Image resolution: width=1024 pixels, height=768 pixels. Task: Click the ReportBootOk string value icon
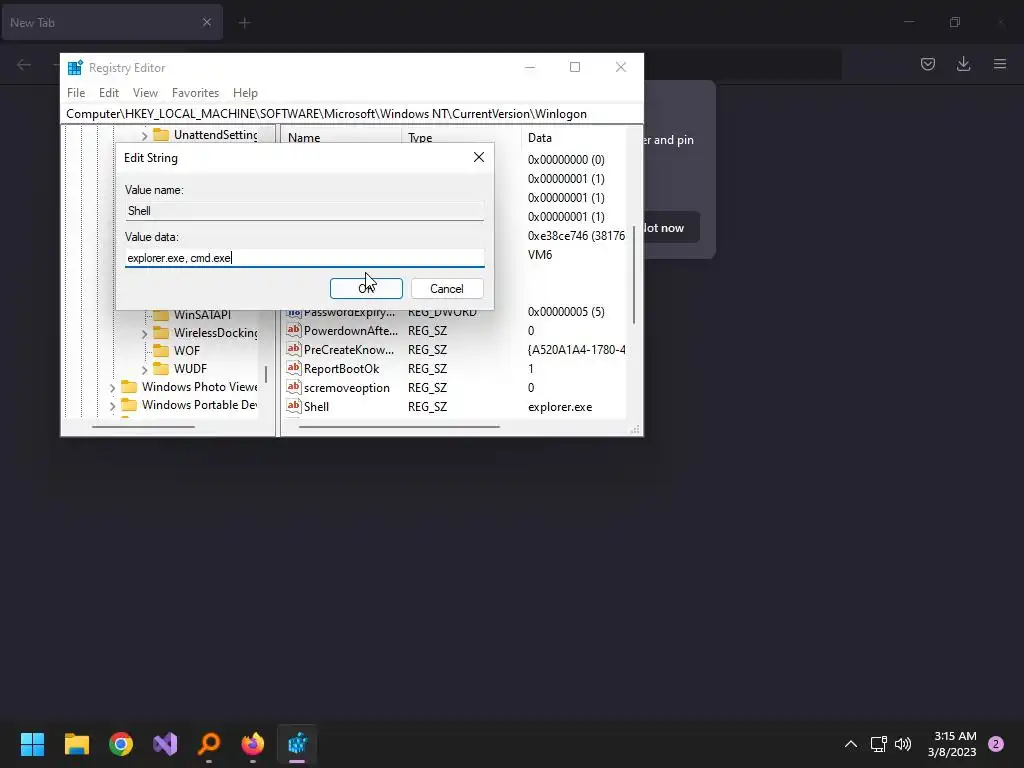294,368
